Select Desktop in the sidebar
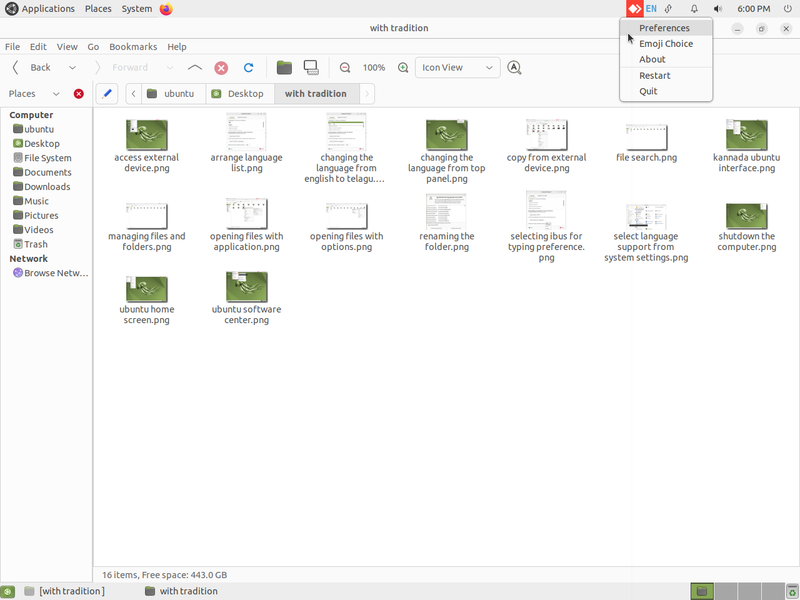This screenshot has width=800, height=600. [36, 144]
